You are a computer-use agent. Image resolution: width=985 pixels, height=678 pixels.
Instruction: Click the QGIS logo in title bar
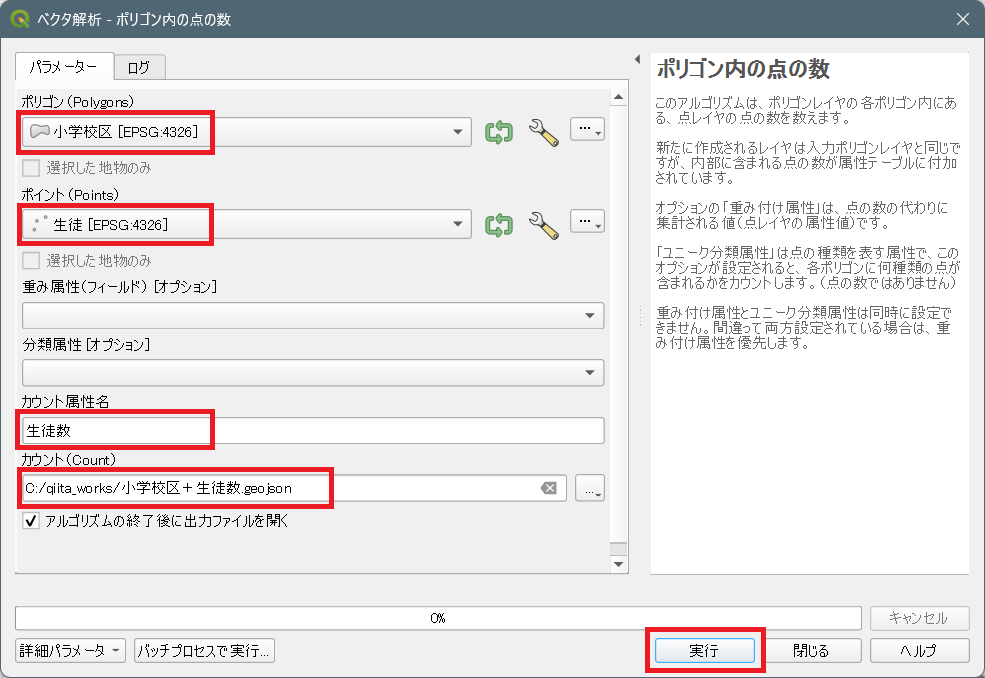(20, 19)
